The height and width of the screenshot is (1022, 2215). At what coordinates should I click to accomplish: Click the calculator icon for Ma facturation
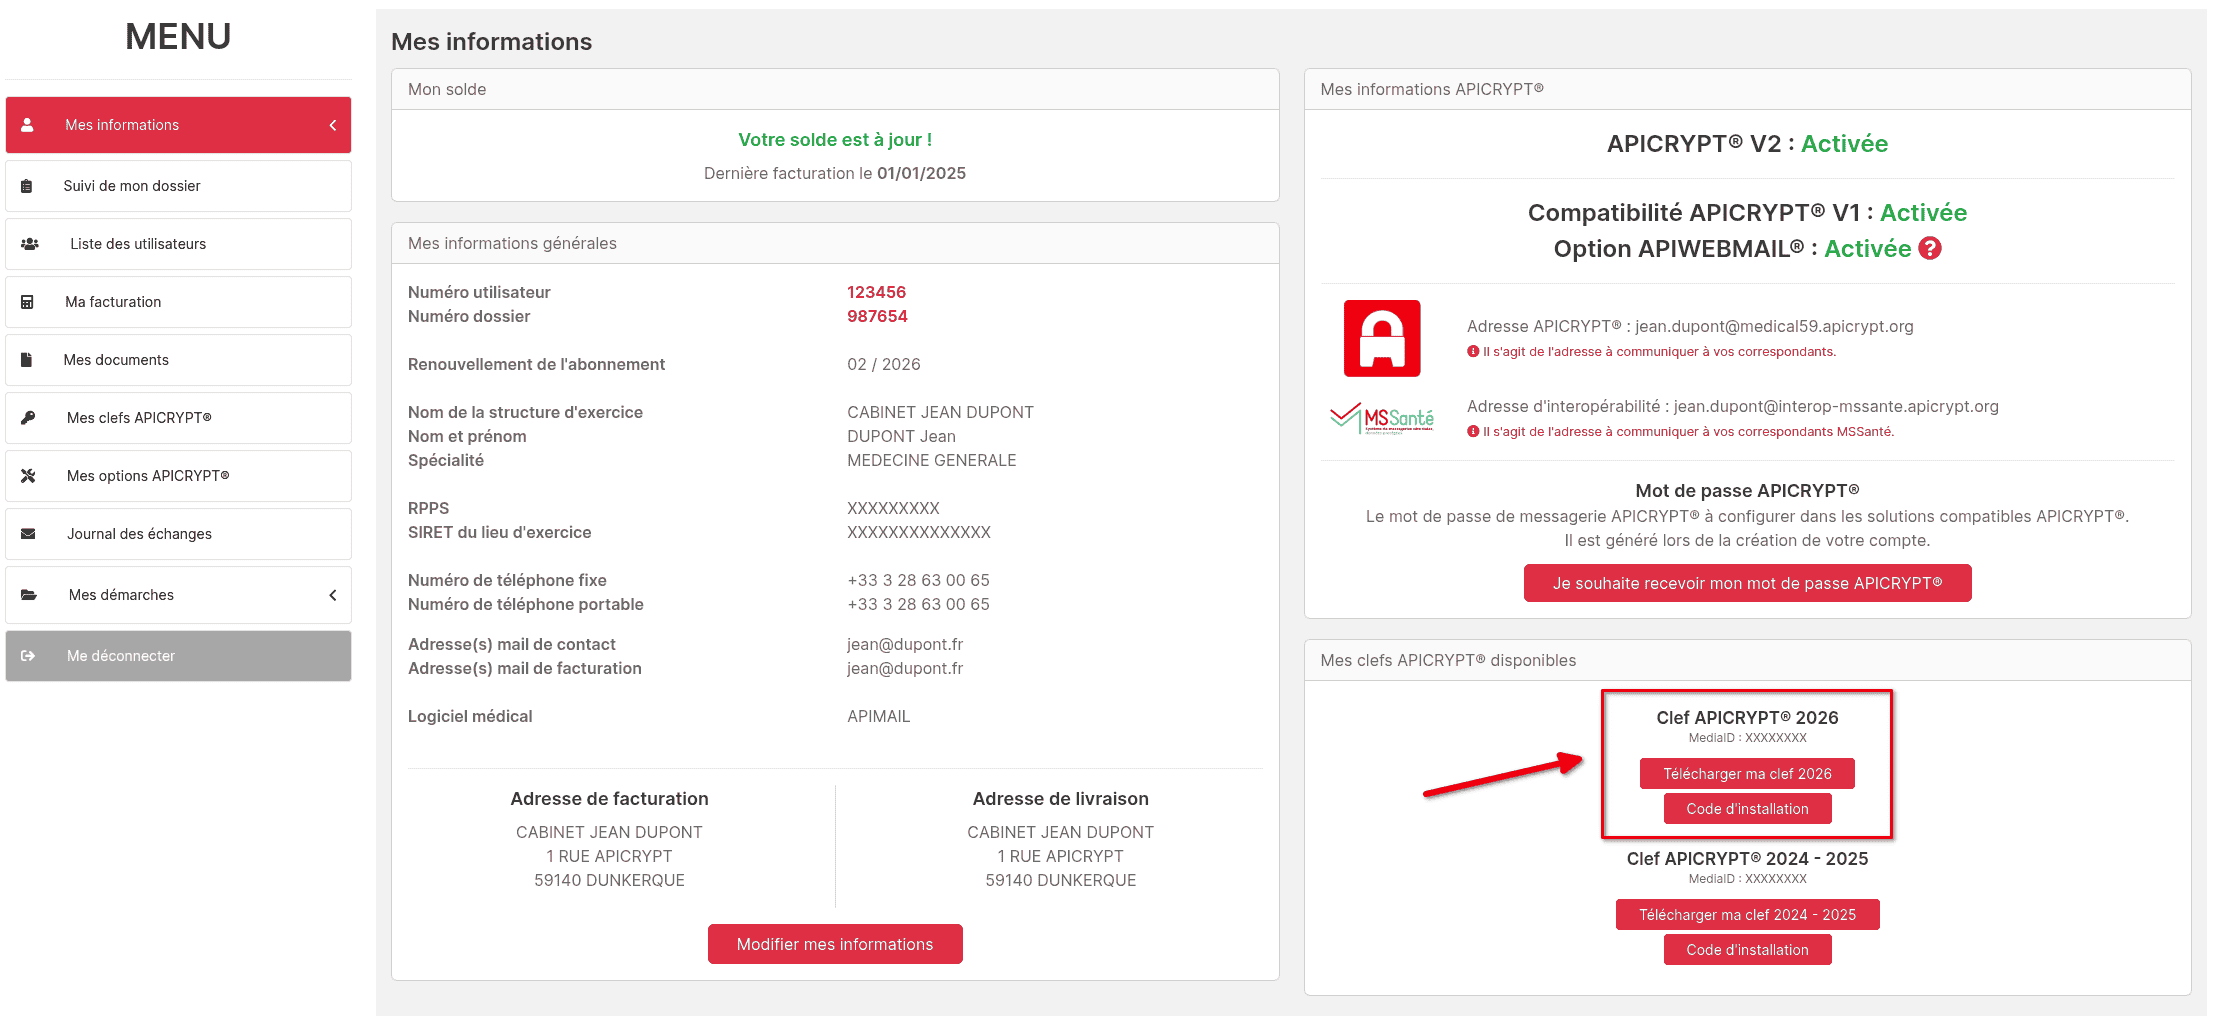27,302
